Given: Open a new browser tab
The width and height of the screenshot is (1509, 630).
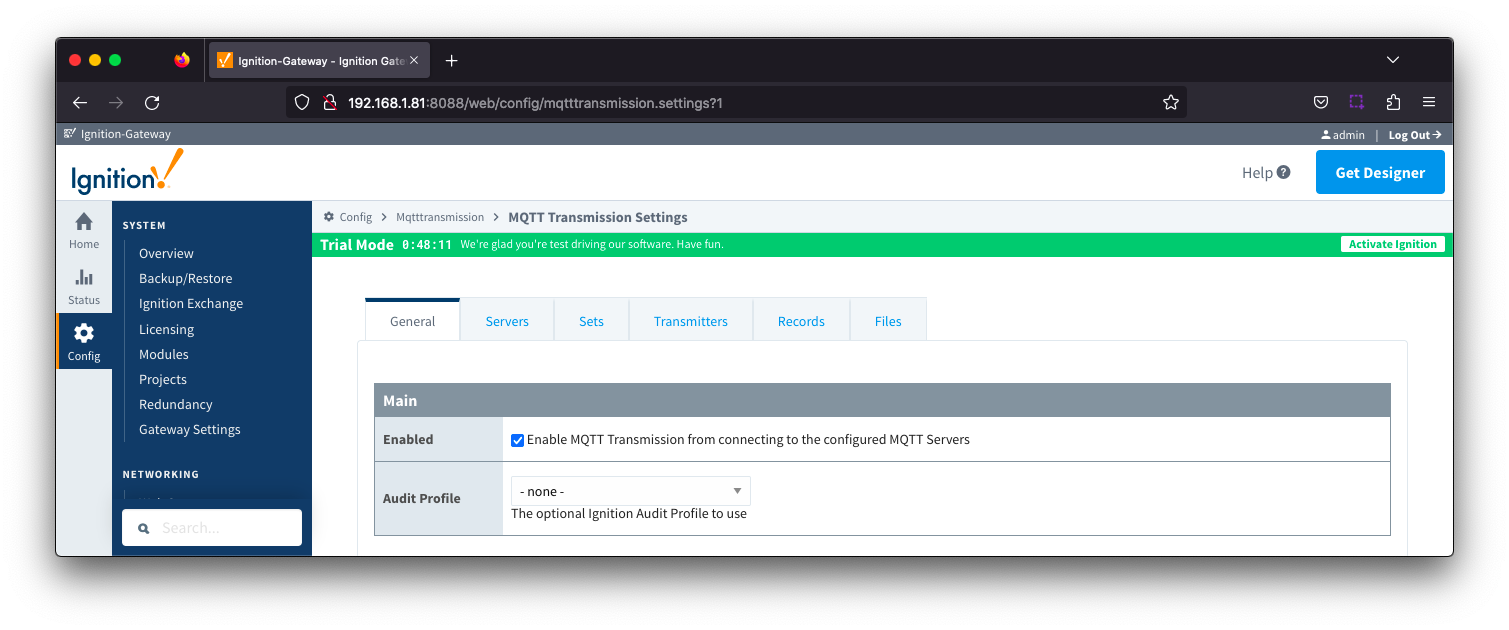Looking at the screenshot, I should coord(451,61).
